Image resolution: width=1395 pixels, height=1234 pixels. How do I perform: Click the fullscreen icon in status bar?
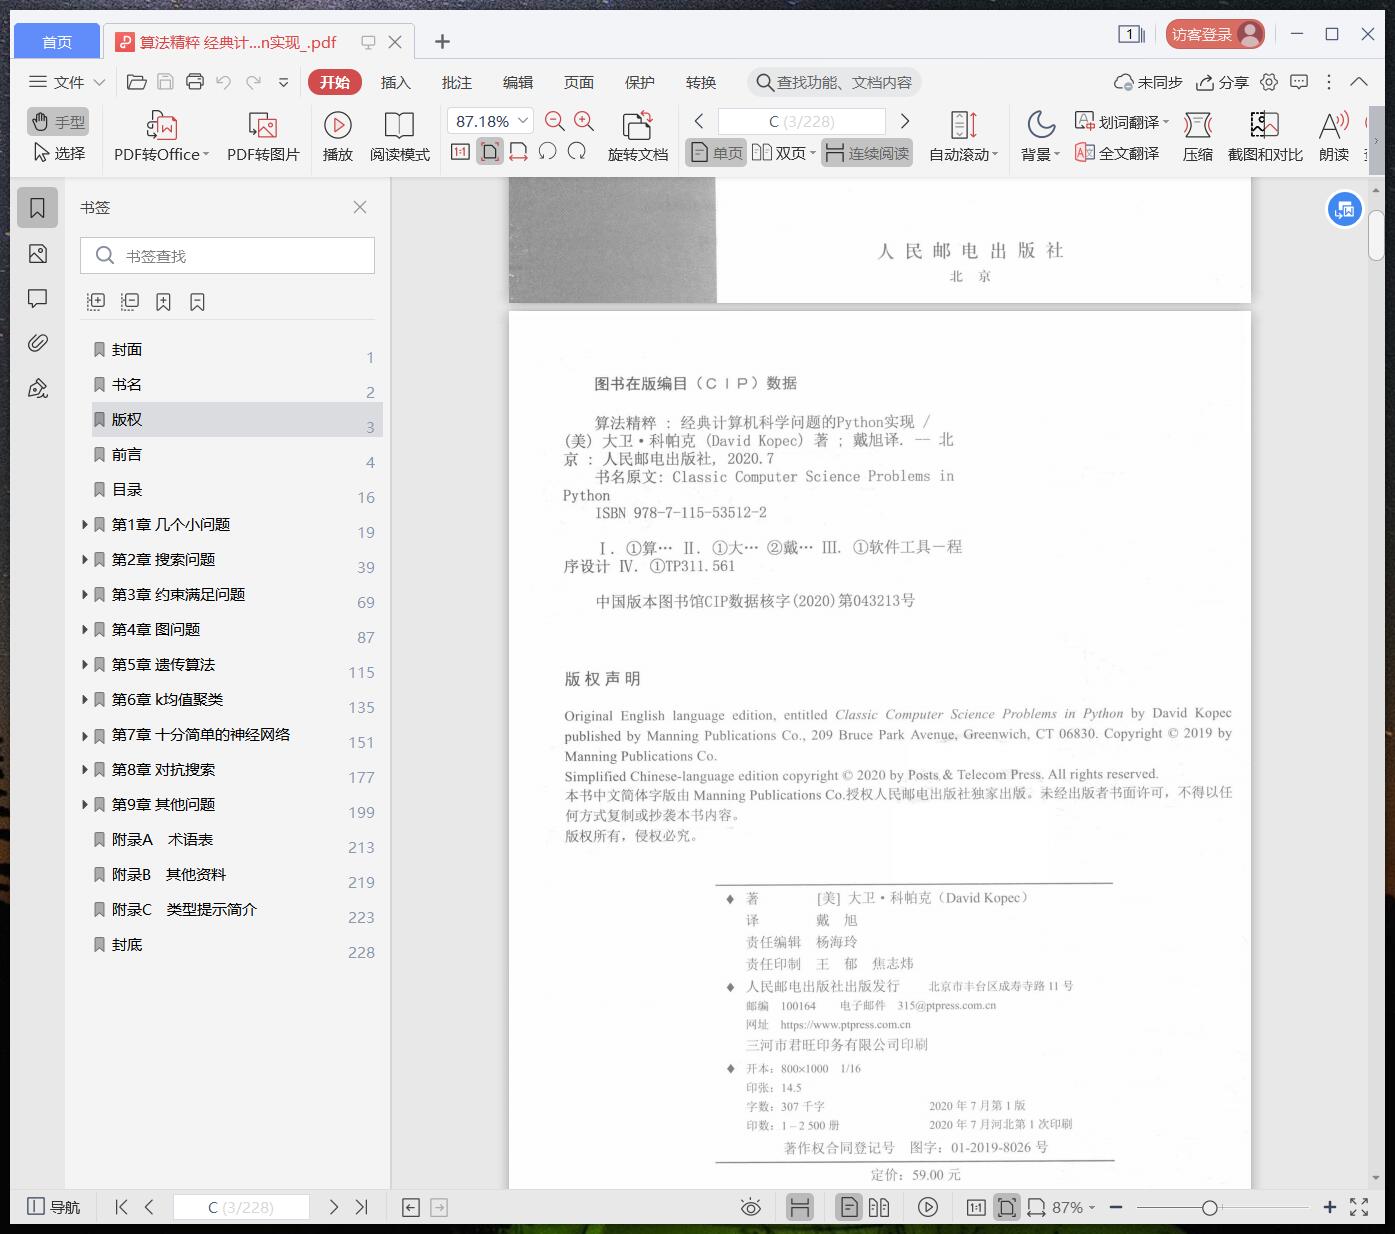(x=1359, y=1207)
